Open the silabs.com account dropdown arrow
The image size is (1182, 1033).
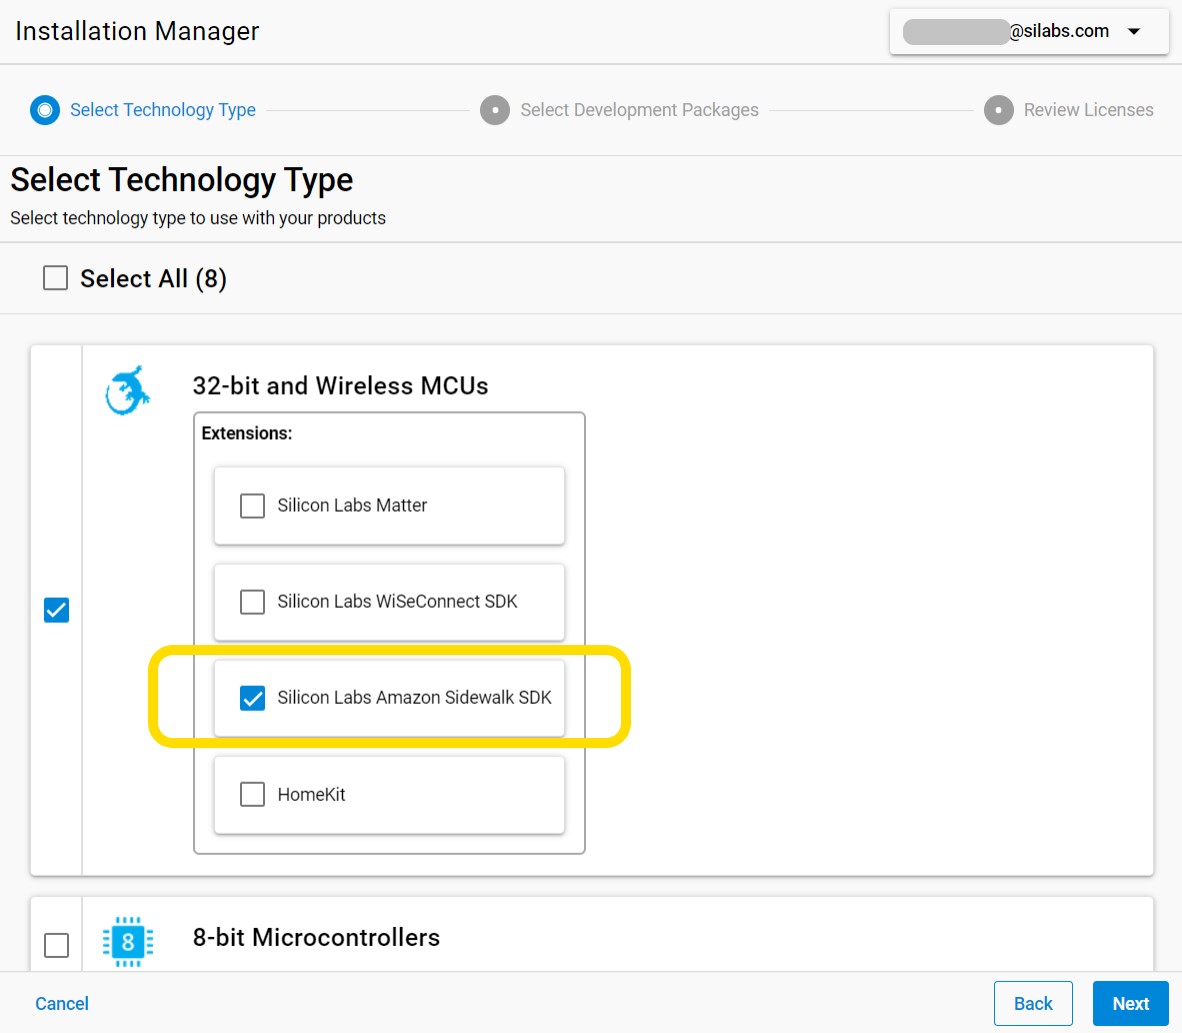[x=1134, y=32]
